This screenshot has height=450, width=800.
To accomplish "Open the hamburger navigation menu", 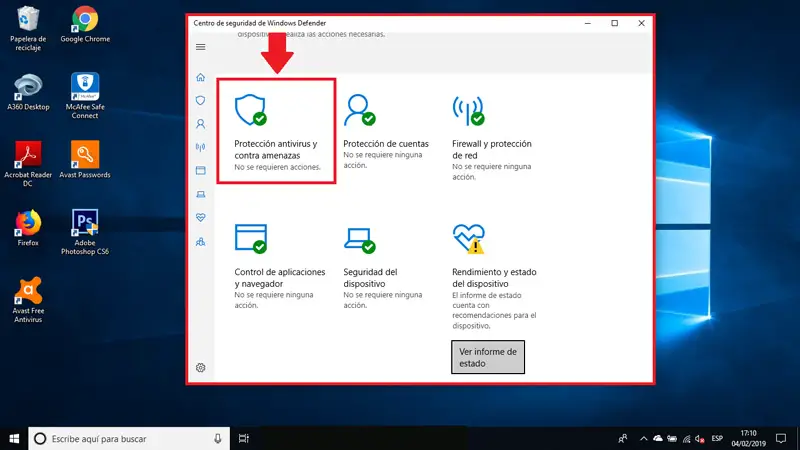I will (201, 47).
